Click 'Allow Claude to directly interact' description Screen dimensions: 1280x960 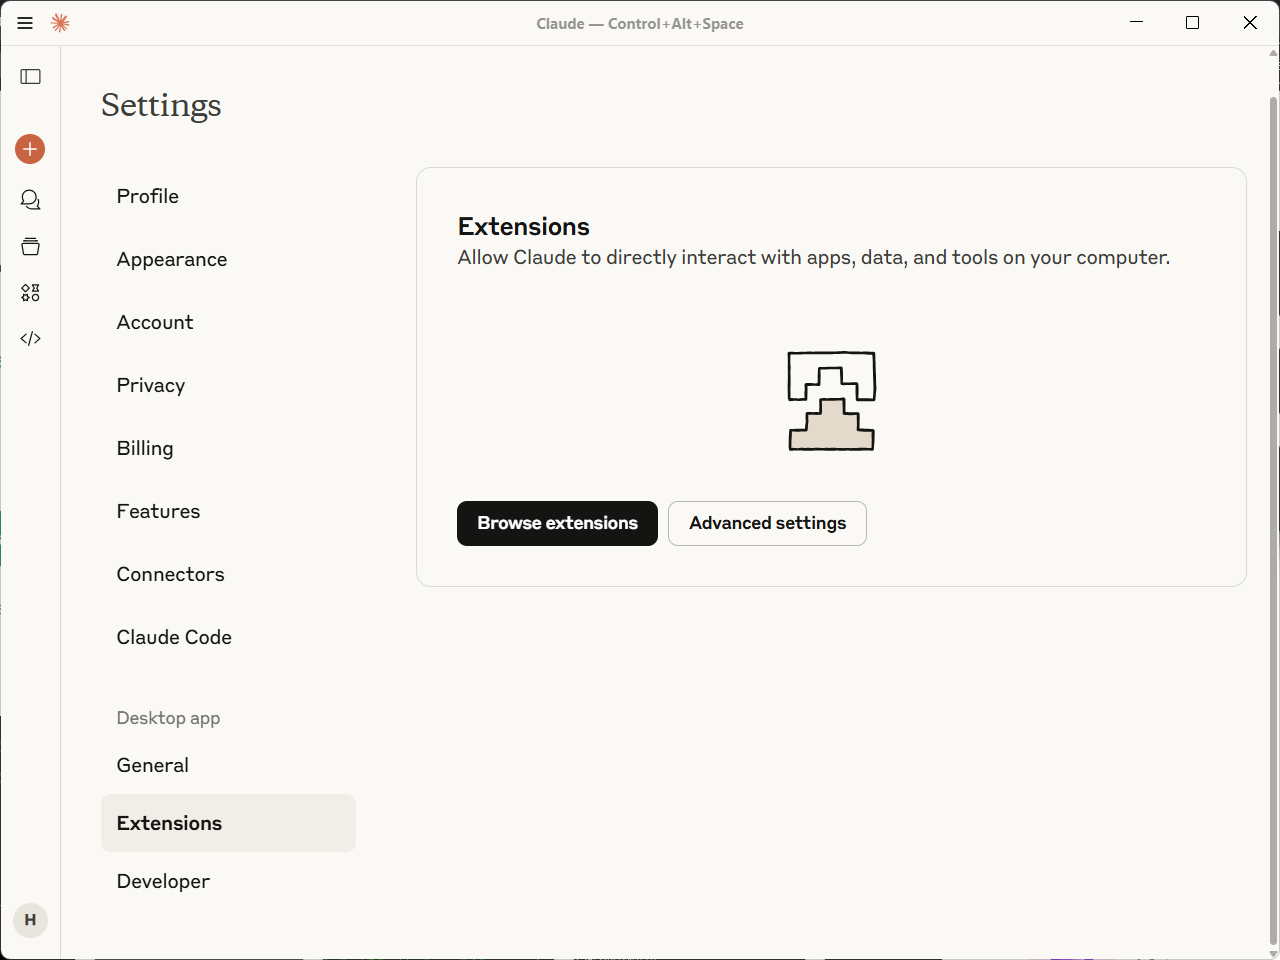[814, 257]
